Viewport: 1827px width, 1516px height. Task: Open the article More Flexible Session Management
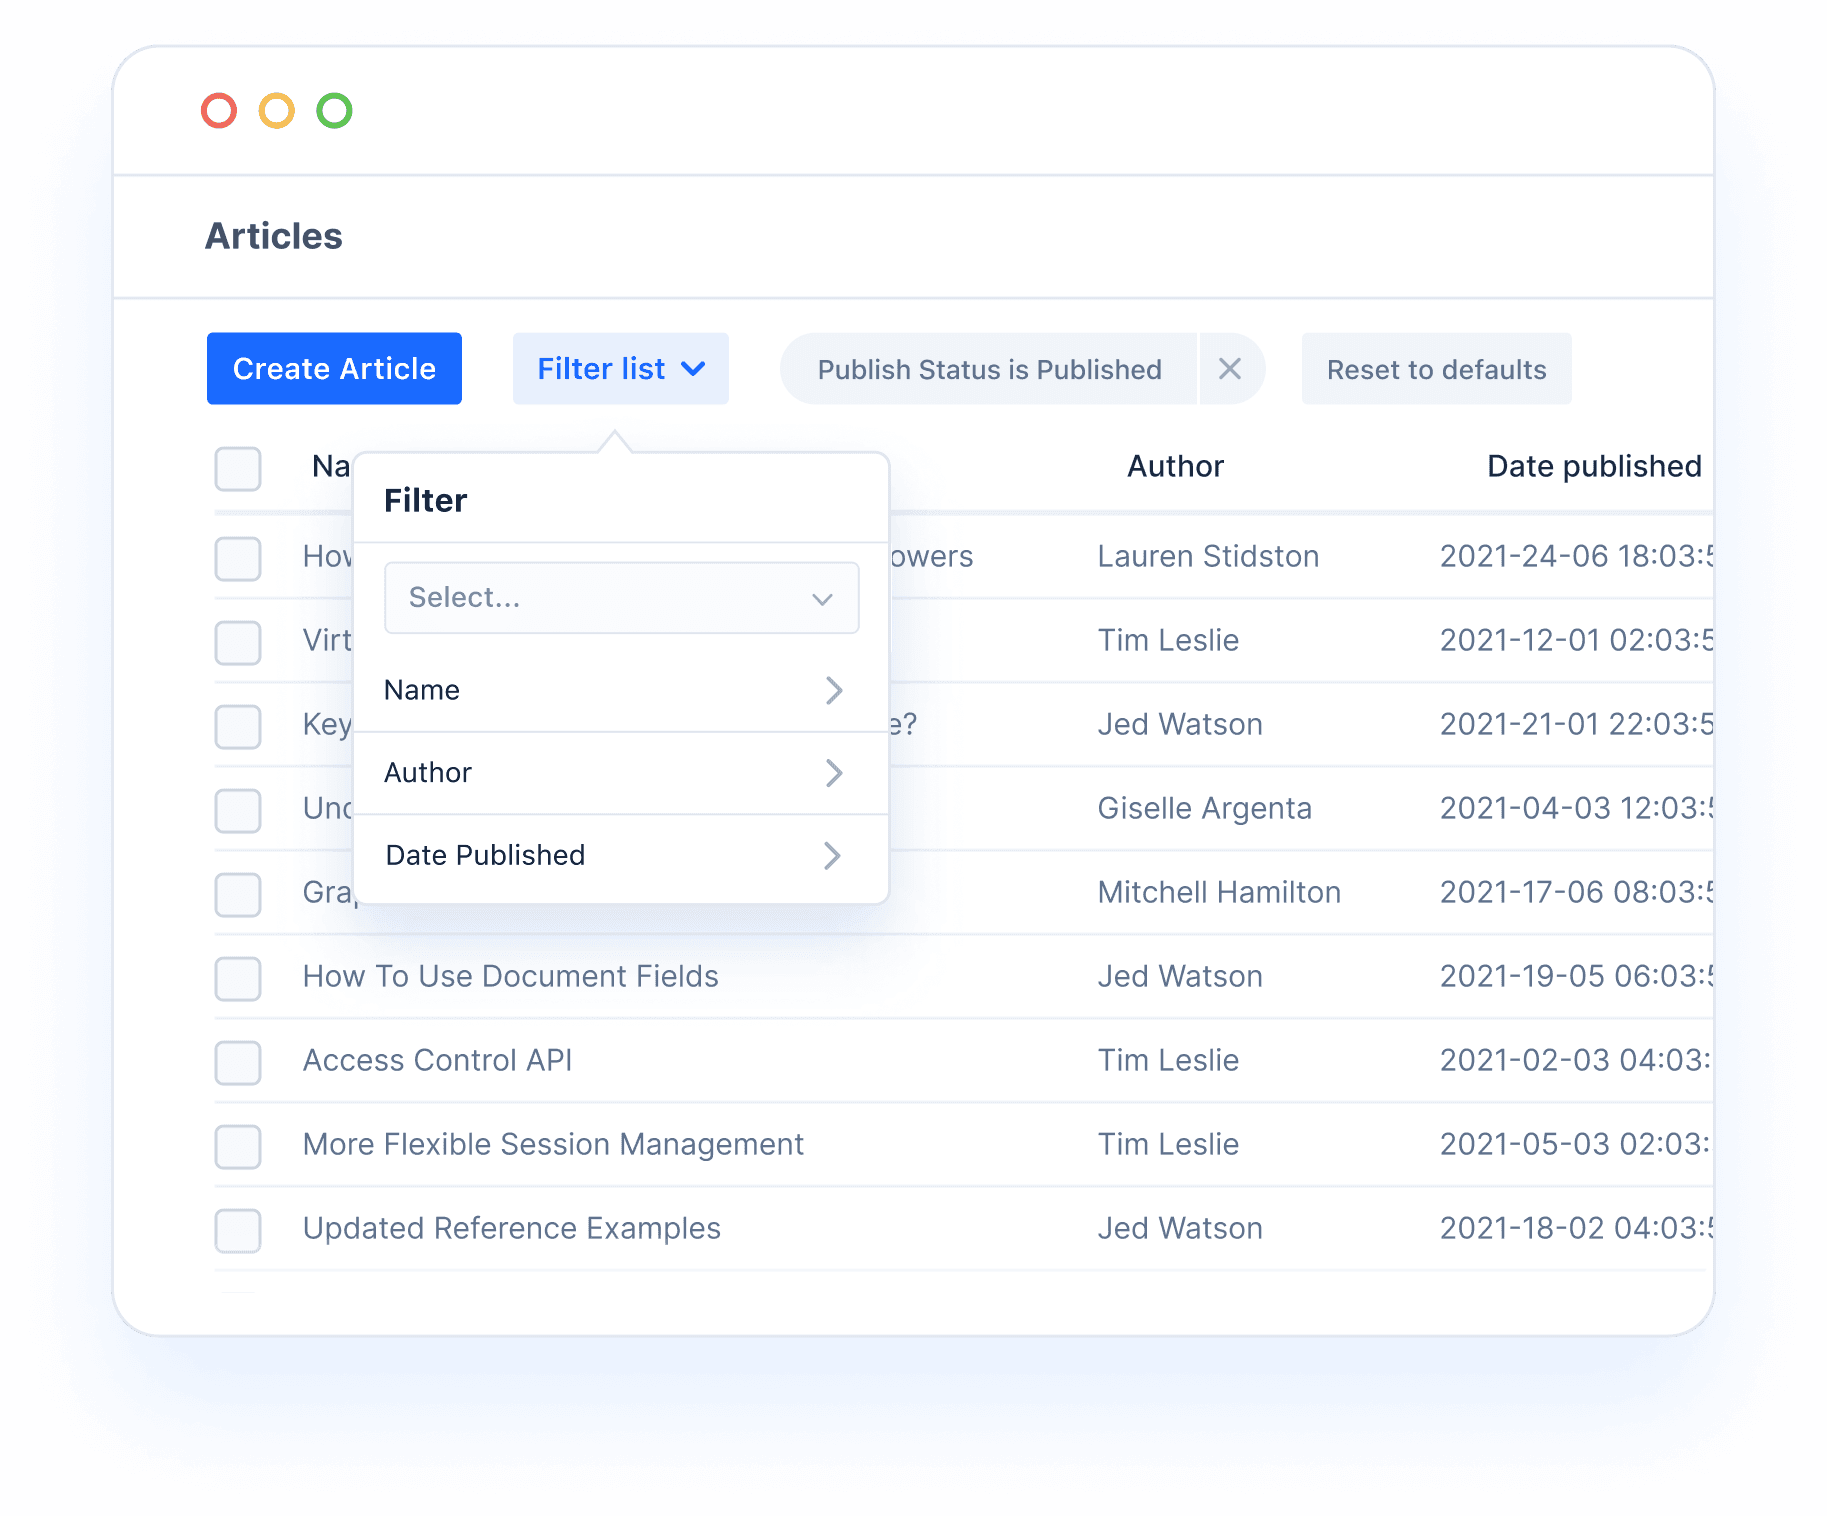coord(553,1145)
